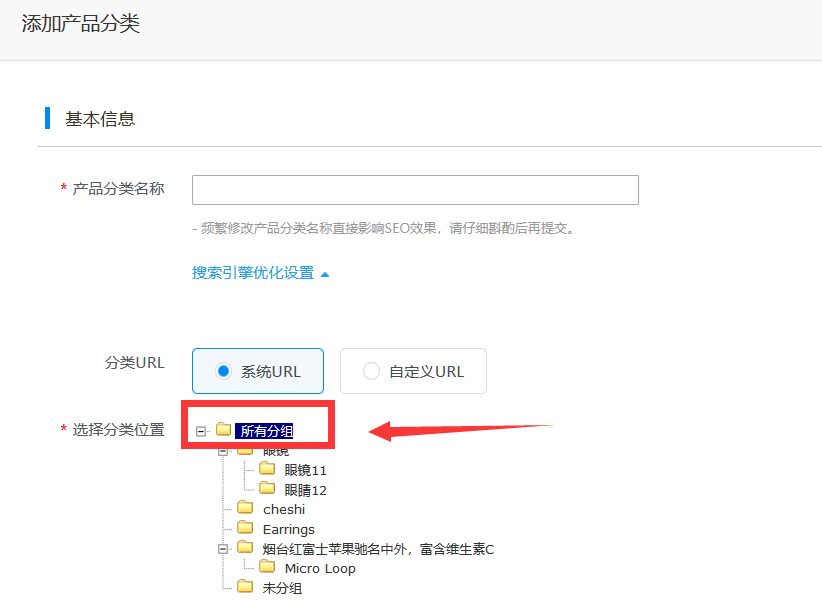Screen dimensions: 822x600
Task: Click the cheshi folder icon
Action: point(245,509)
